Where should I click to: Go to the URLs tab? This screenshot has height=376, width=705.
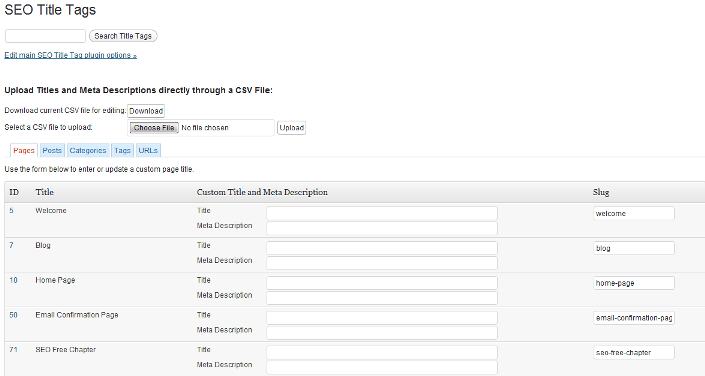click(x=148, y=150)
